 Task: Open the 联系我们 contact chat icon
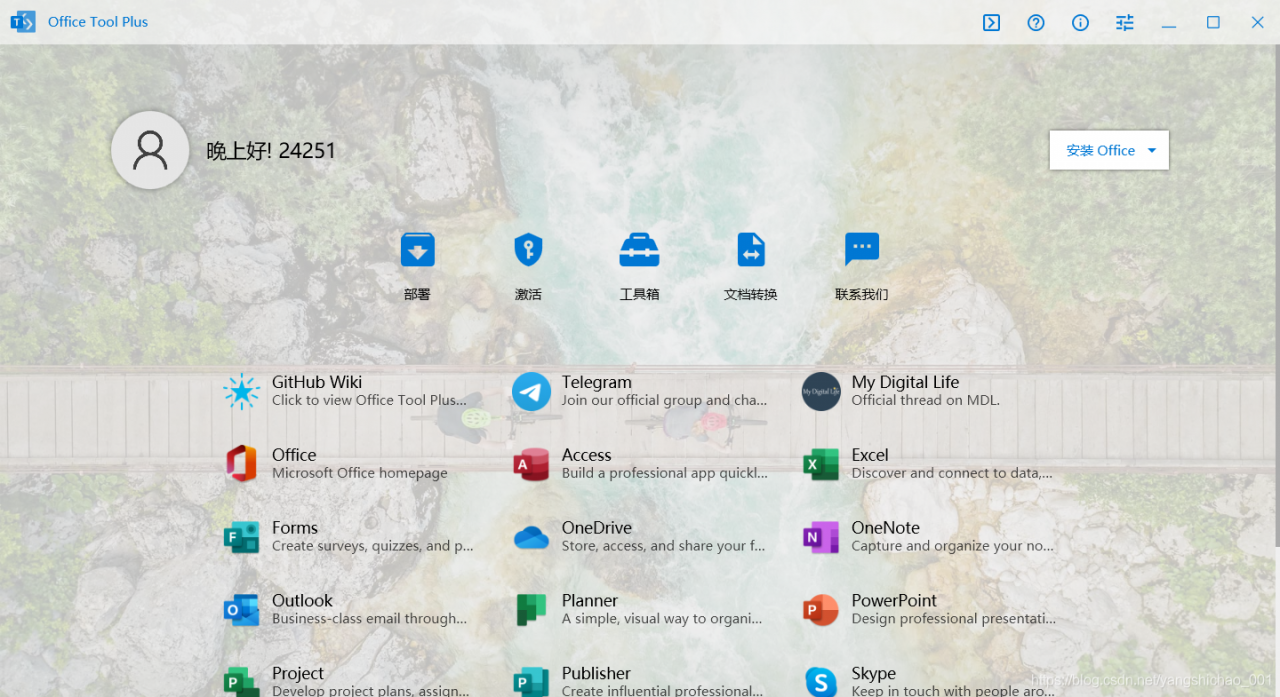(862, 250)
